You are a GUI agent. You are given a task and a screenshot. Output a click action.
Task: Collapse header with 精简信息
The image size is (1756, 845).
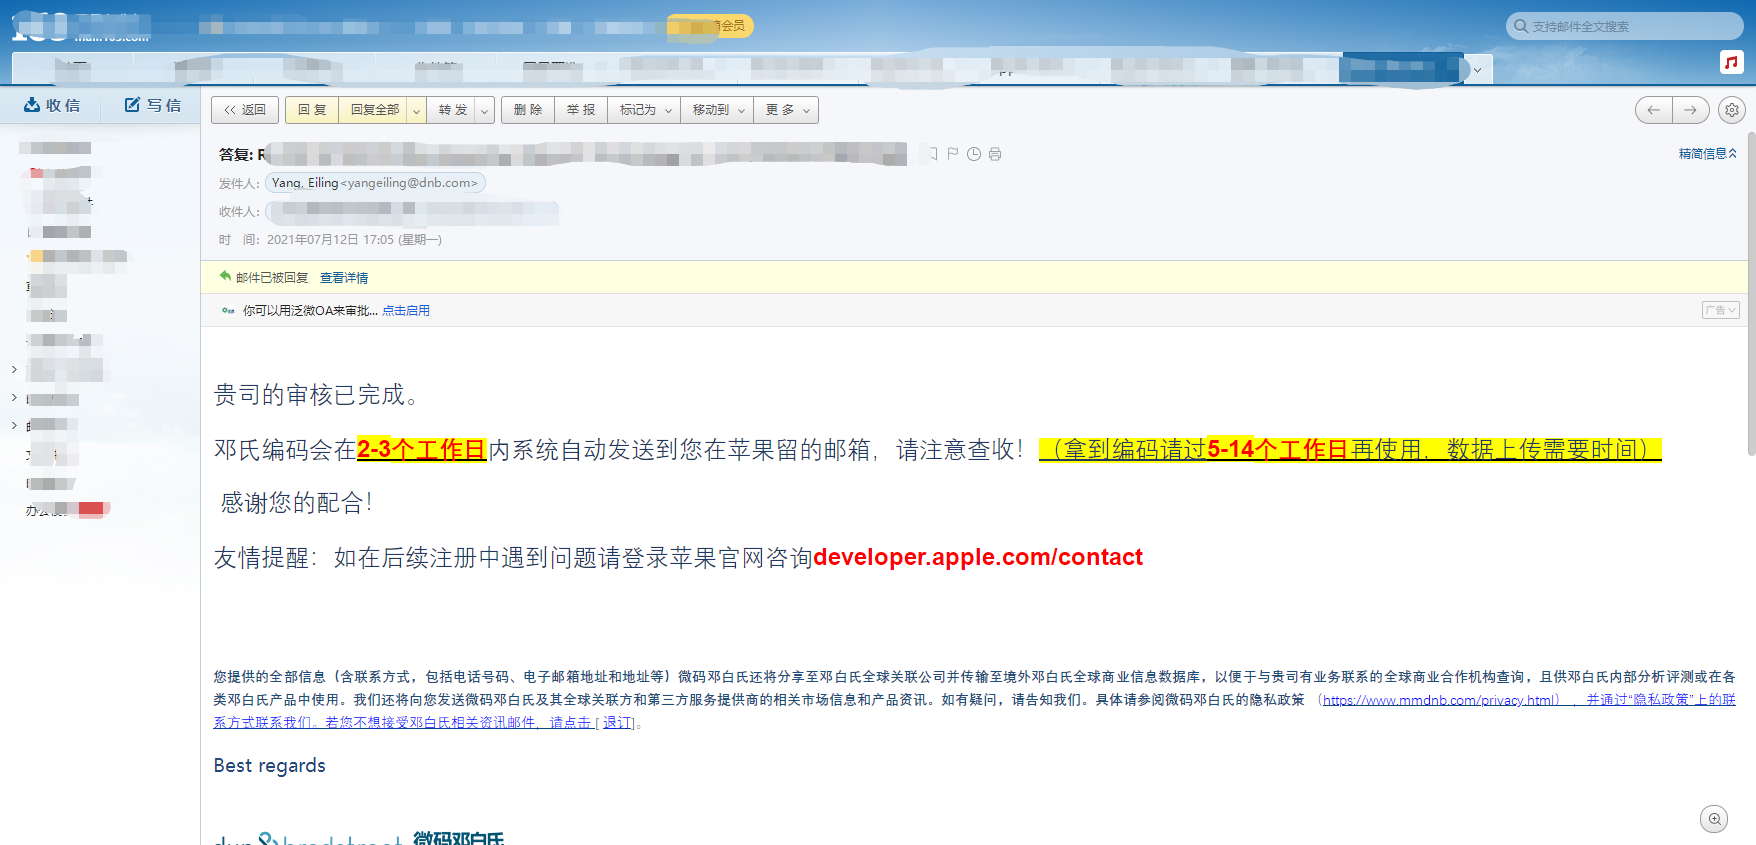[1708, 153]
